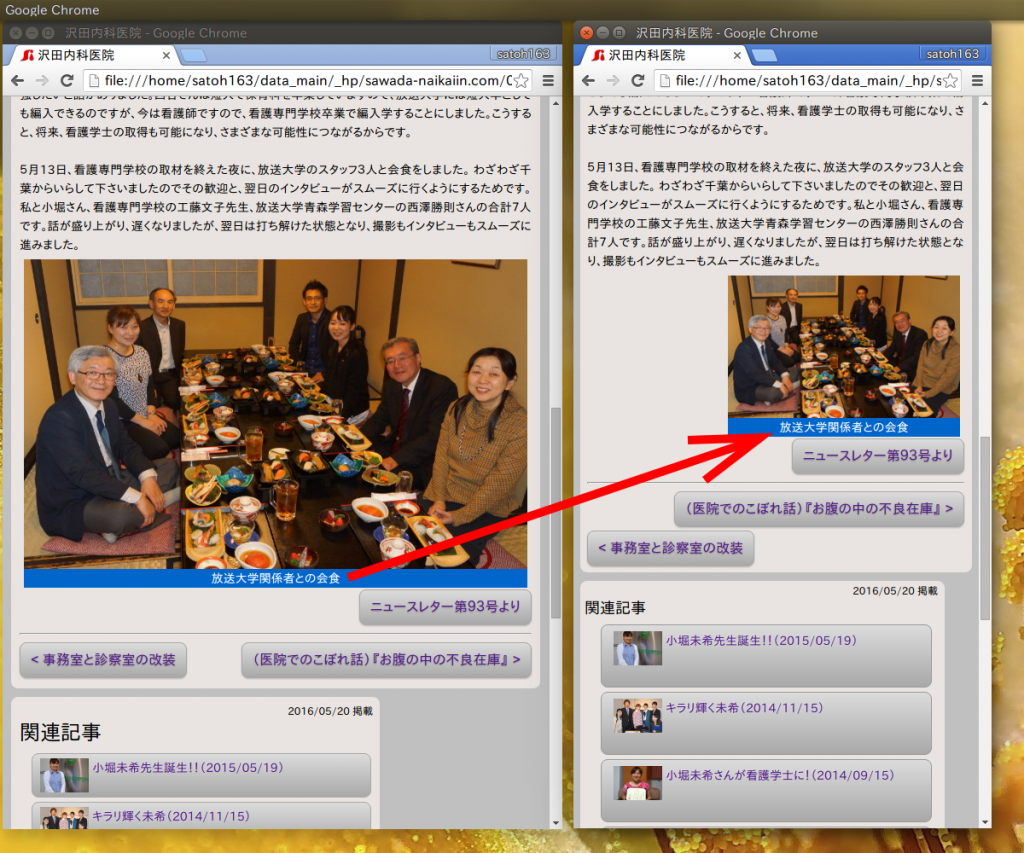Image resolution: width=1024 pixels, height=853 pixels.
Task: Open the hamburger menu in left Chrome window
Action: pyautogui.click(x=548, y=80)
